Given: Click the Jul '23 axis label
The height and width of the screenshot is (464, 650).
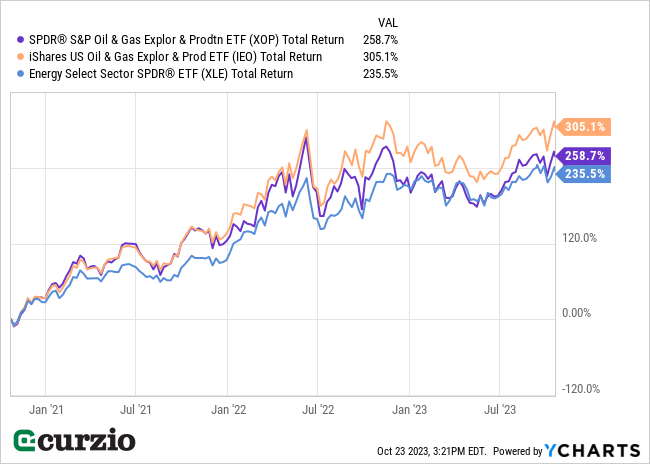Looking at the screenshot, I should (x=497, y=409).
